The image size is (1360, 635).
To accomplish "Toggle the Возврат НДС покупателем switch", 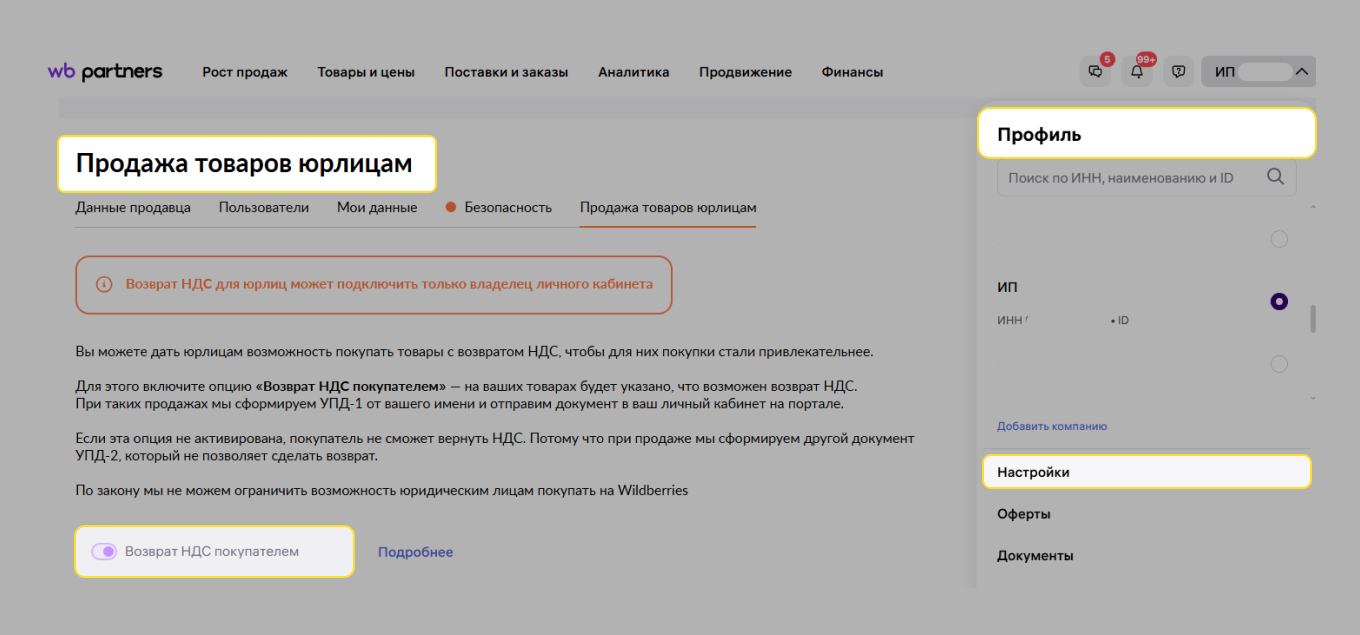I will (104, 552).
